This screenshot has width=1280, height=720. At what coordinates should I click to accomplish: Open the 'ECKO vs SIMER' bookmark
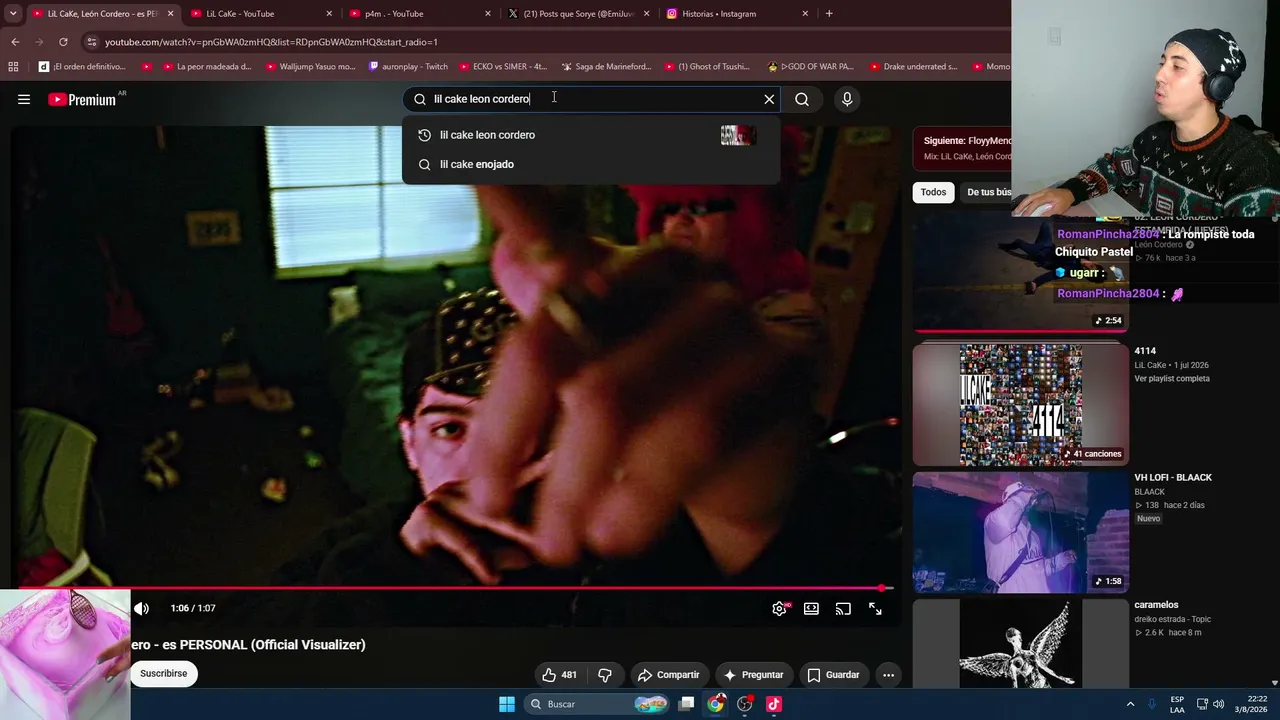point(503,67)
